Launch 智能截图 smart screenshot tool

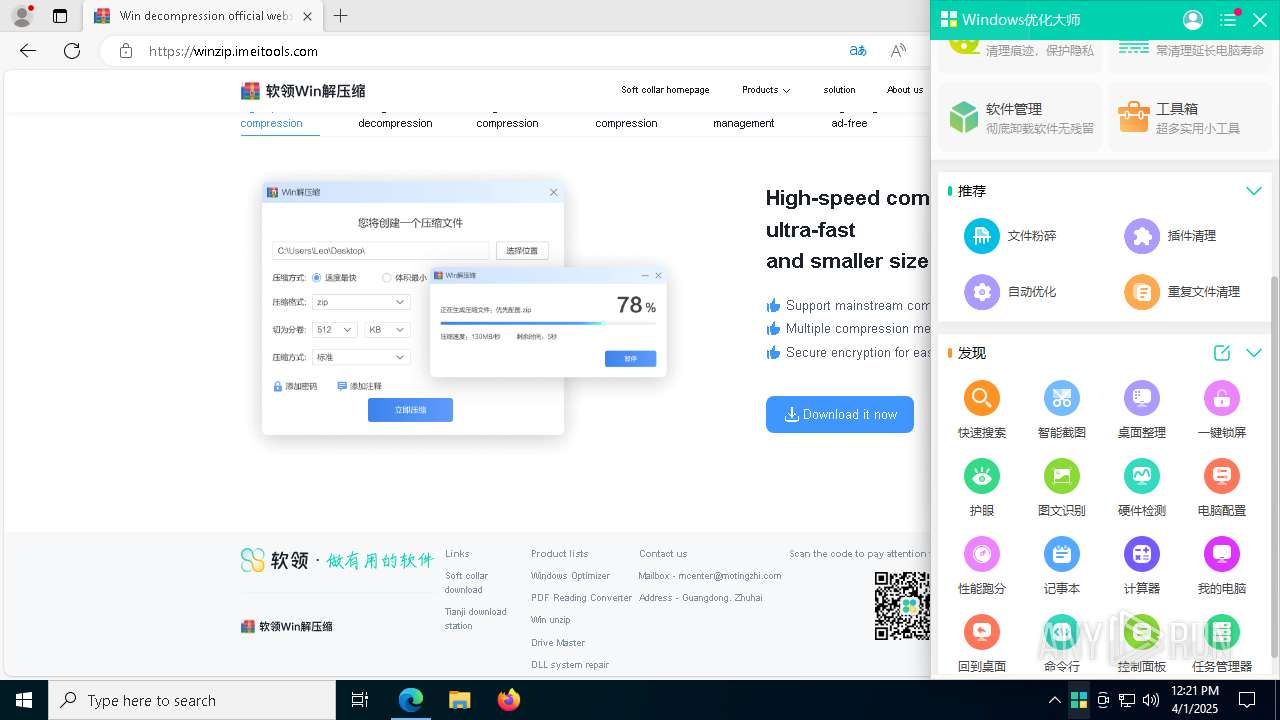tap(1062, 410)
